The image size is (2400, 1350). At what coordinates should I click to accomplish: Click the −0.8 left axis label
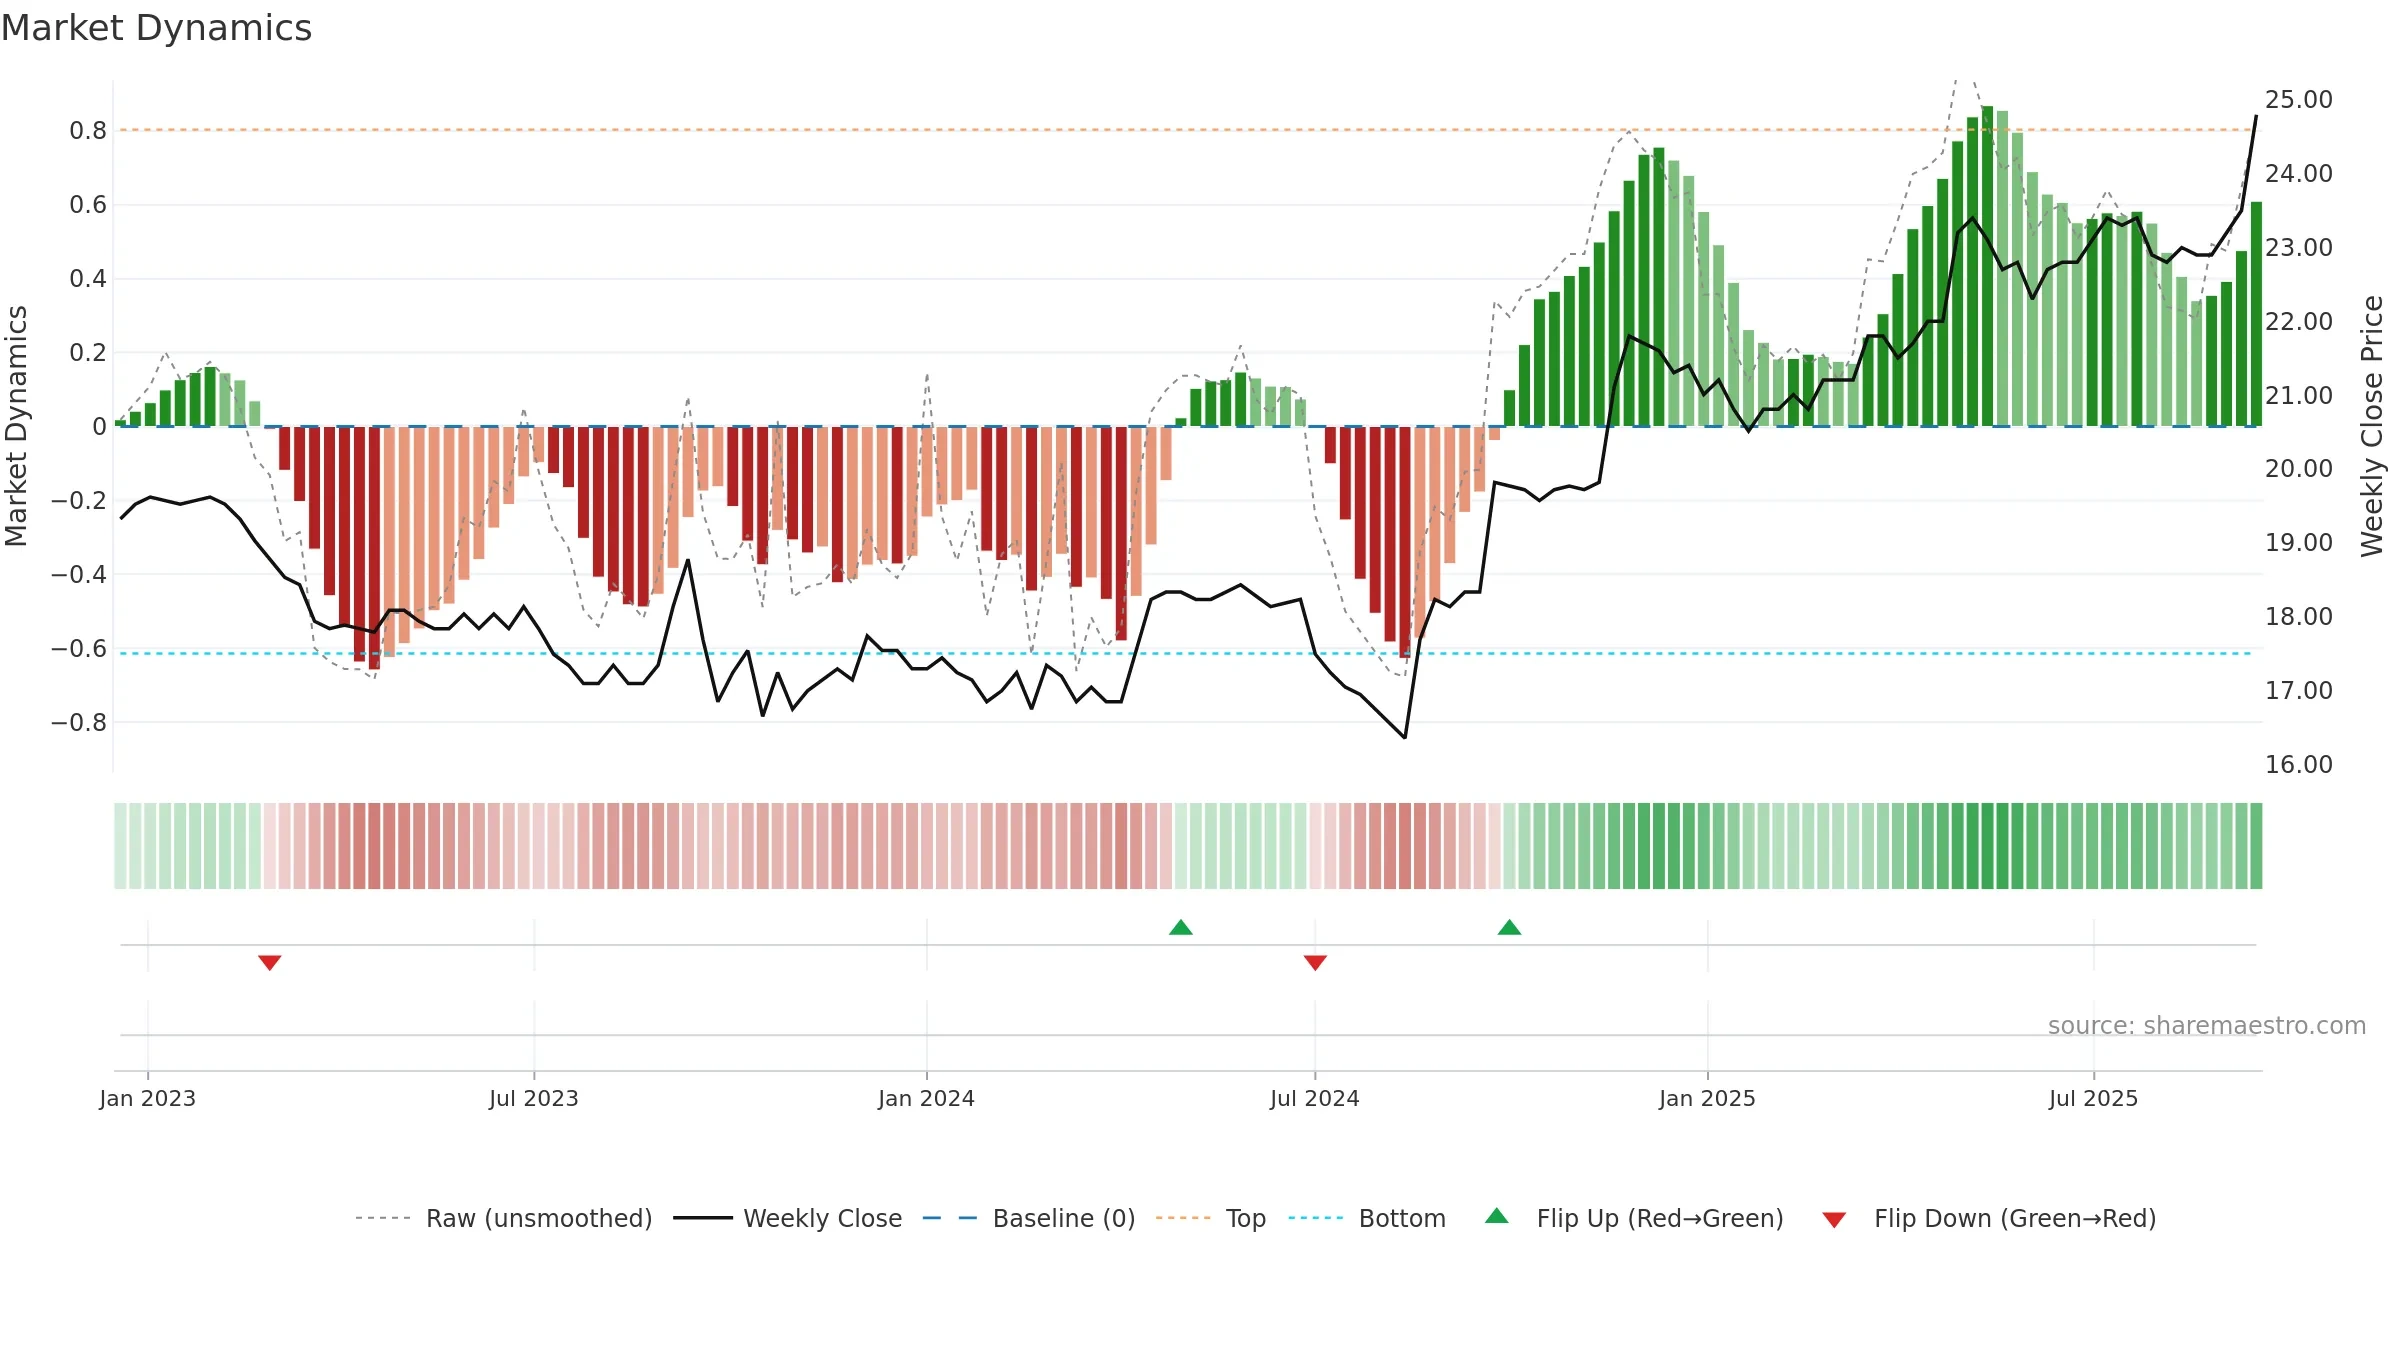pos(78,722)
